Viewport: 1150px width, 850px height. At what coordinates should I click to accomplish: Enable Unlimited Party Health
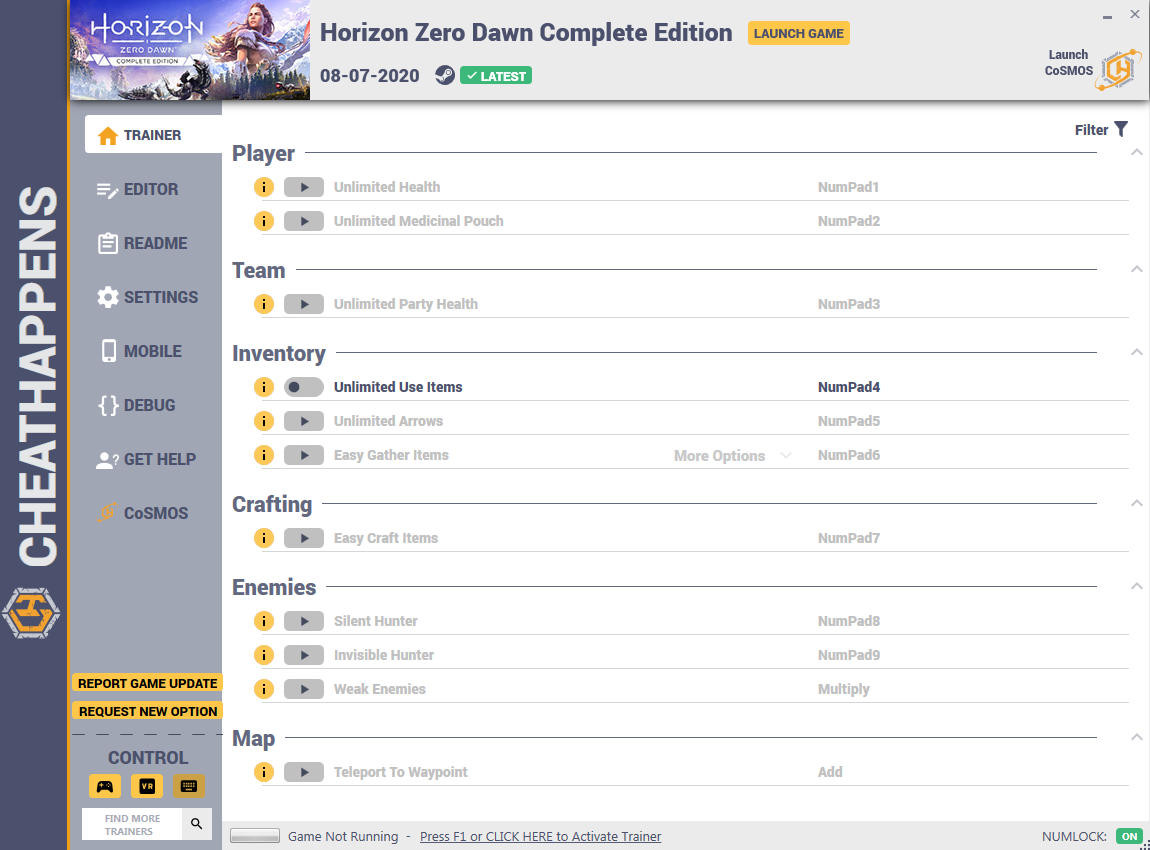(x=304, y=304)
